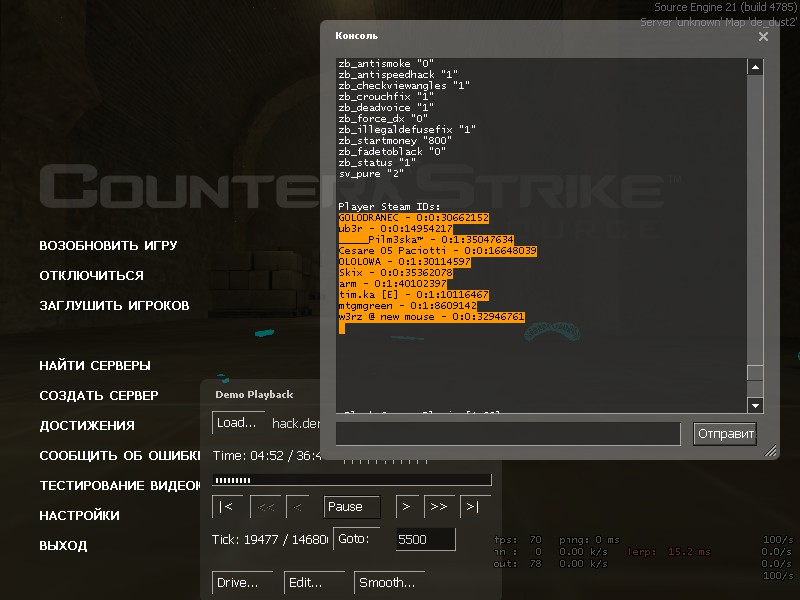This screenshot has height=600, width=800.
Task: Click the console command input field
Action: click(508, 434)
